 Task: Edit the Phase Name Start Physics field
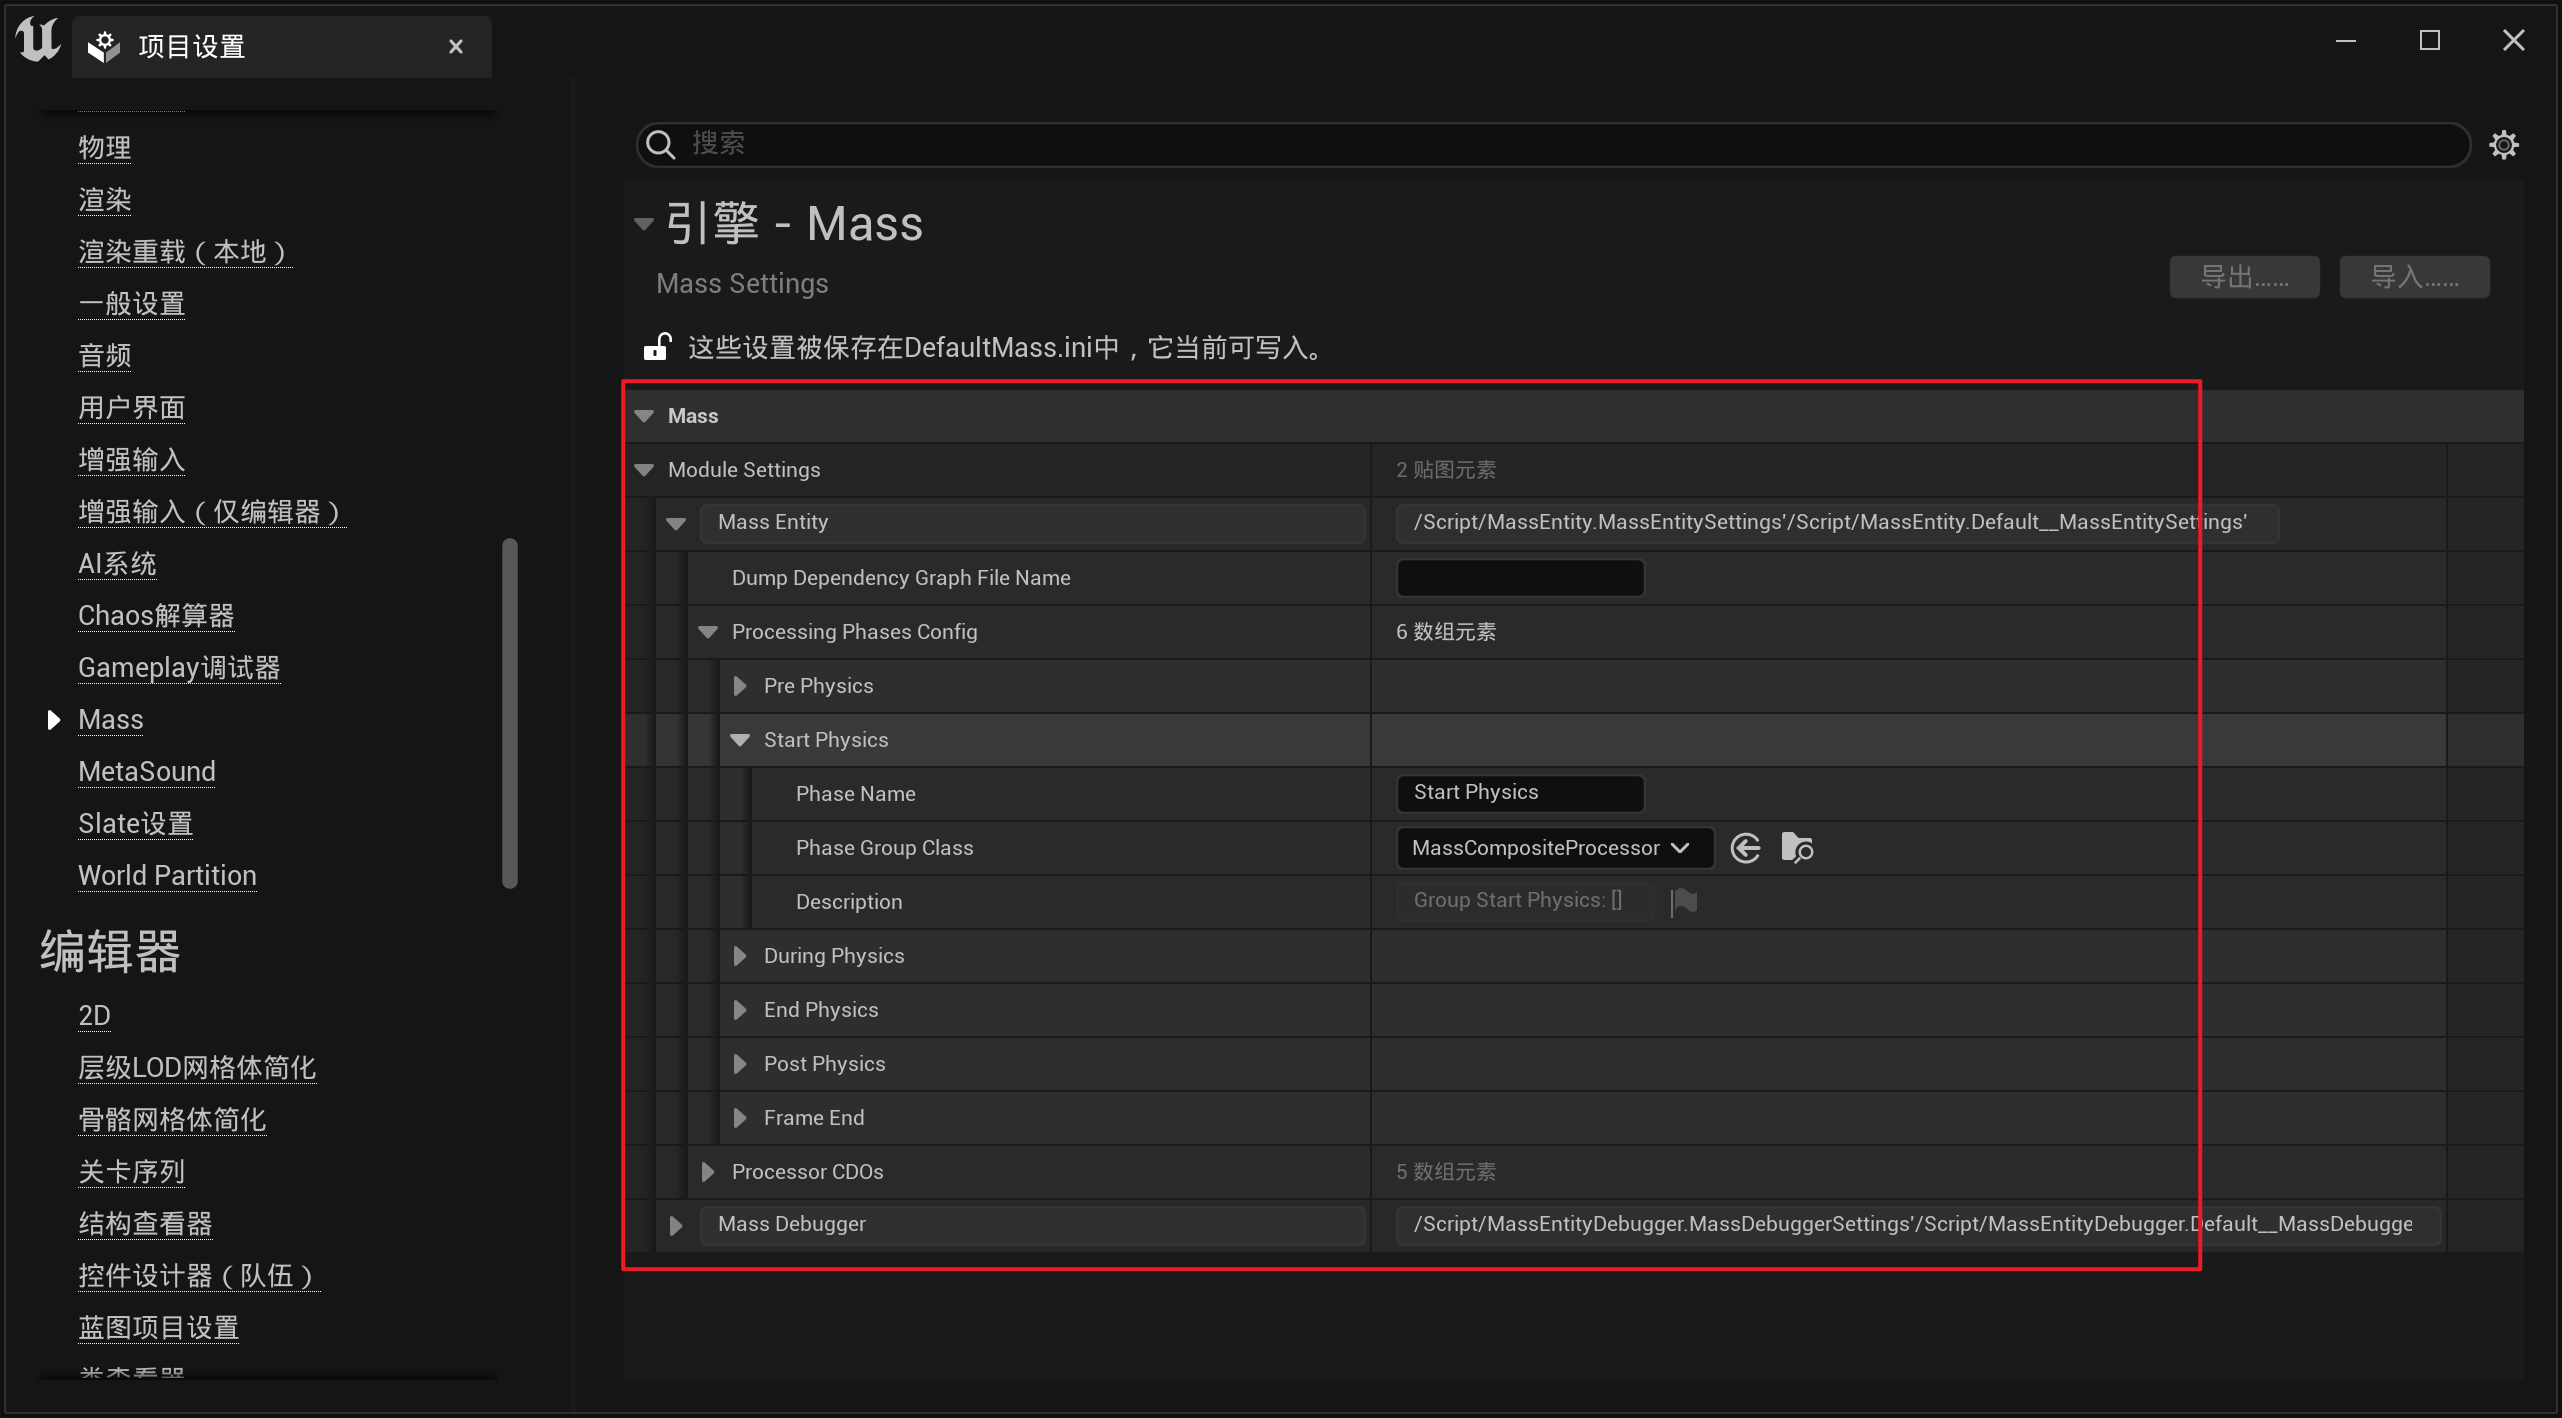click(1520, 793)
